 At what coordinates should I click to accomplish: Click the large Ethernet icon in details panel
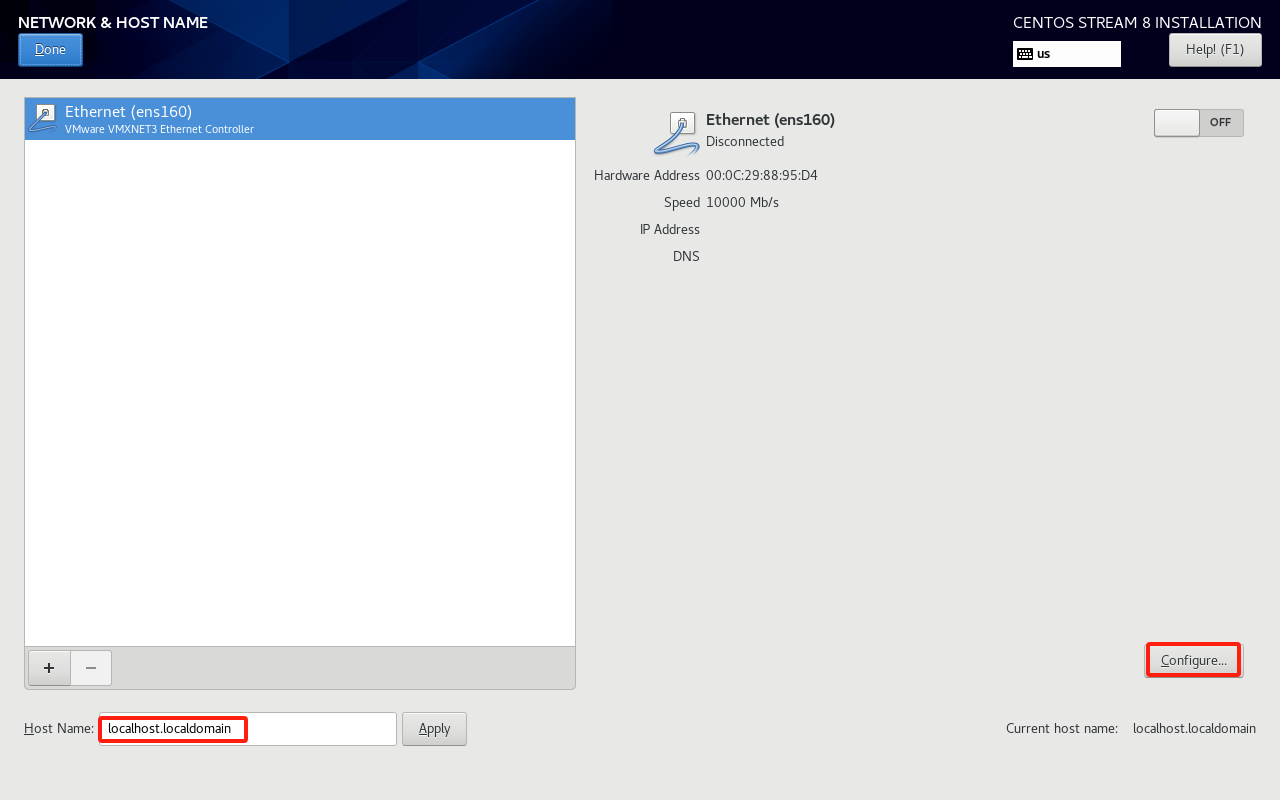(x=677, y=134)
